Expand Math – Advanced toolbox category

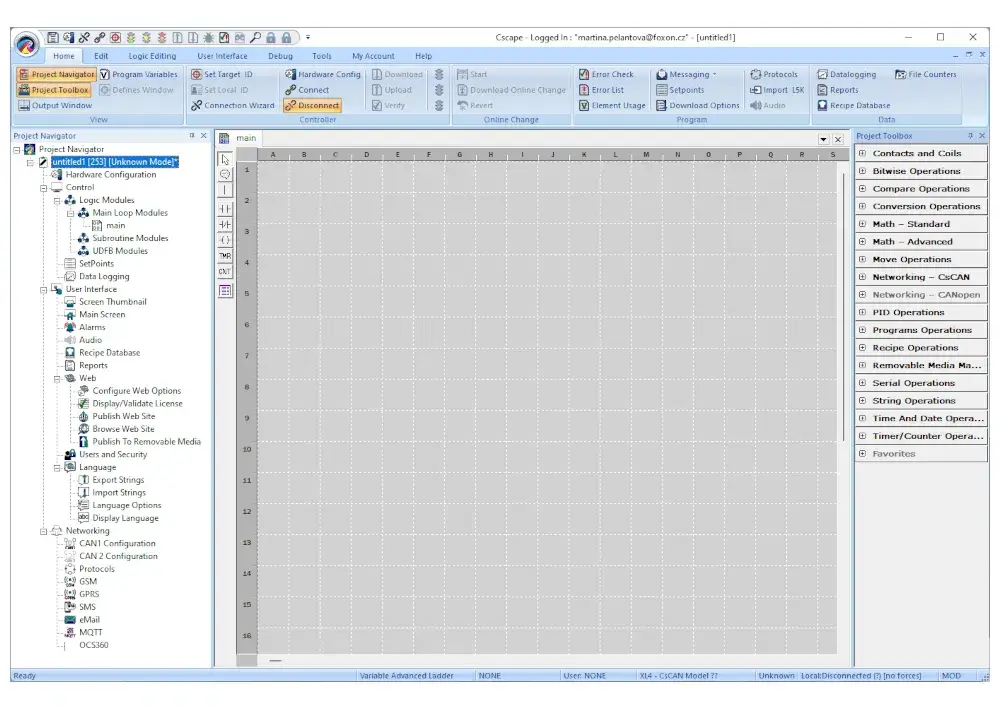coord(862,242)
